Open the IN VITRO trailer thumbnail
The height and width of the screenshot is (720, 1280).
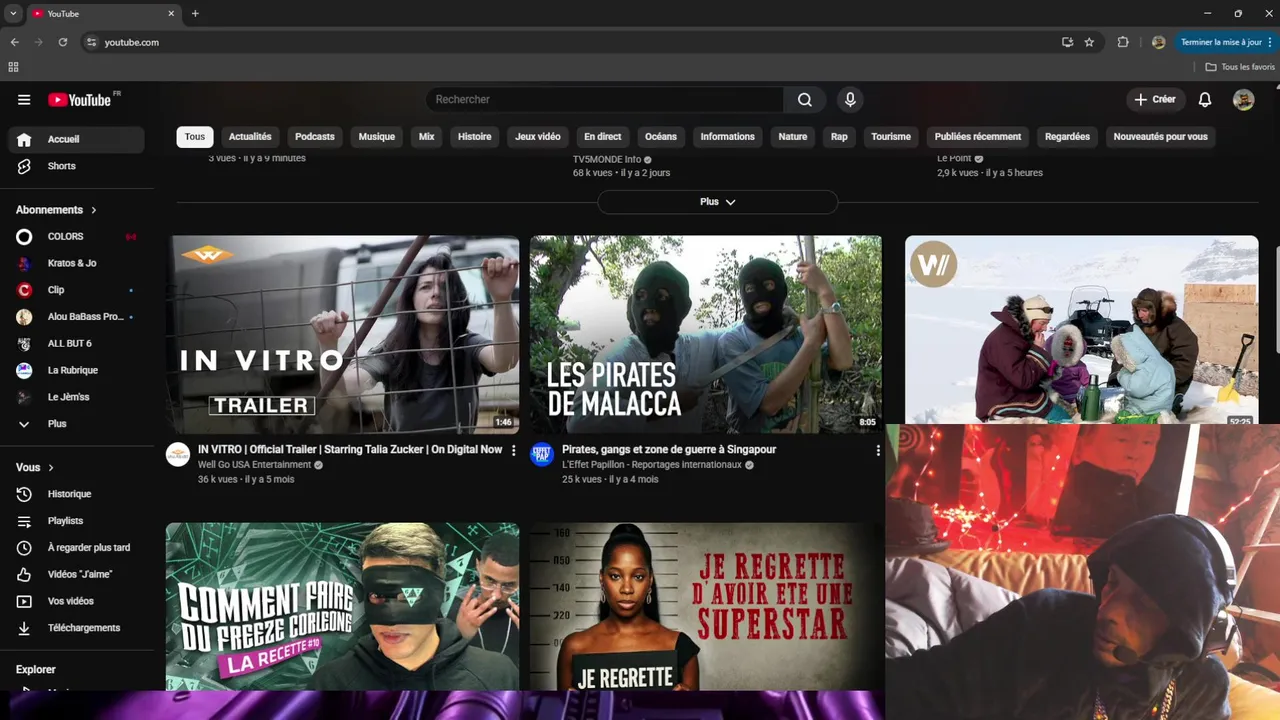tap(342, 334)
